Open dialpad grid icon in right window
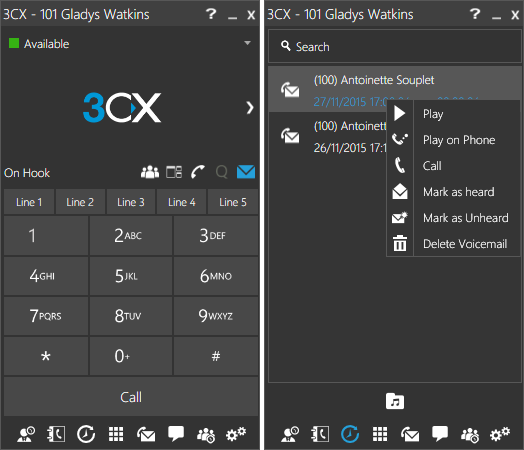This screenshot has height=450, width=524. [380, 434]
